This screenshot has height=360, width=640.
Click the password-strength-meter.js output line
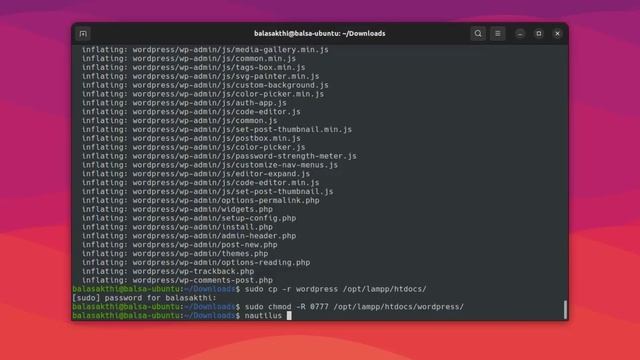(x=219, y=156)
